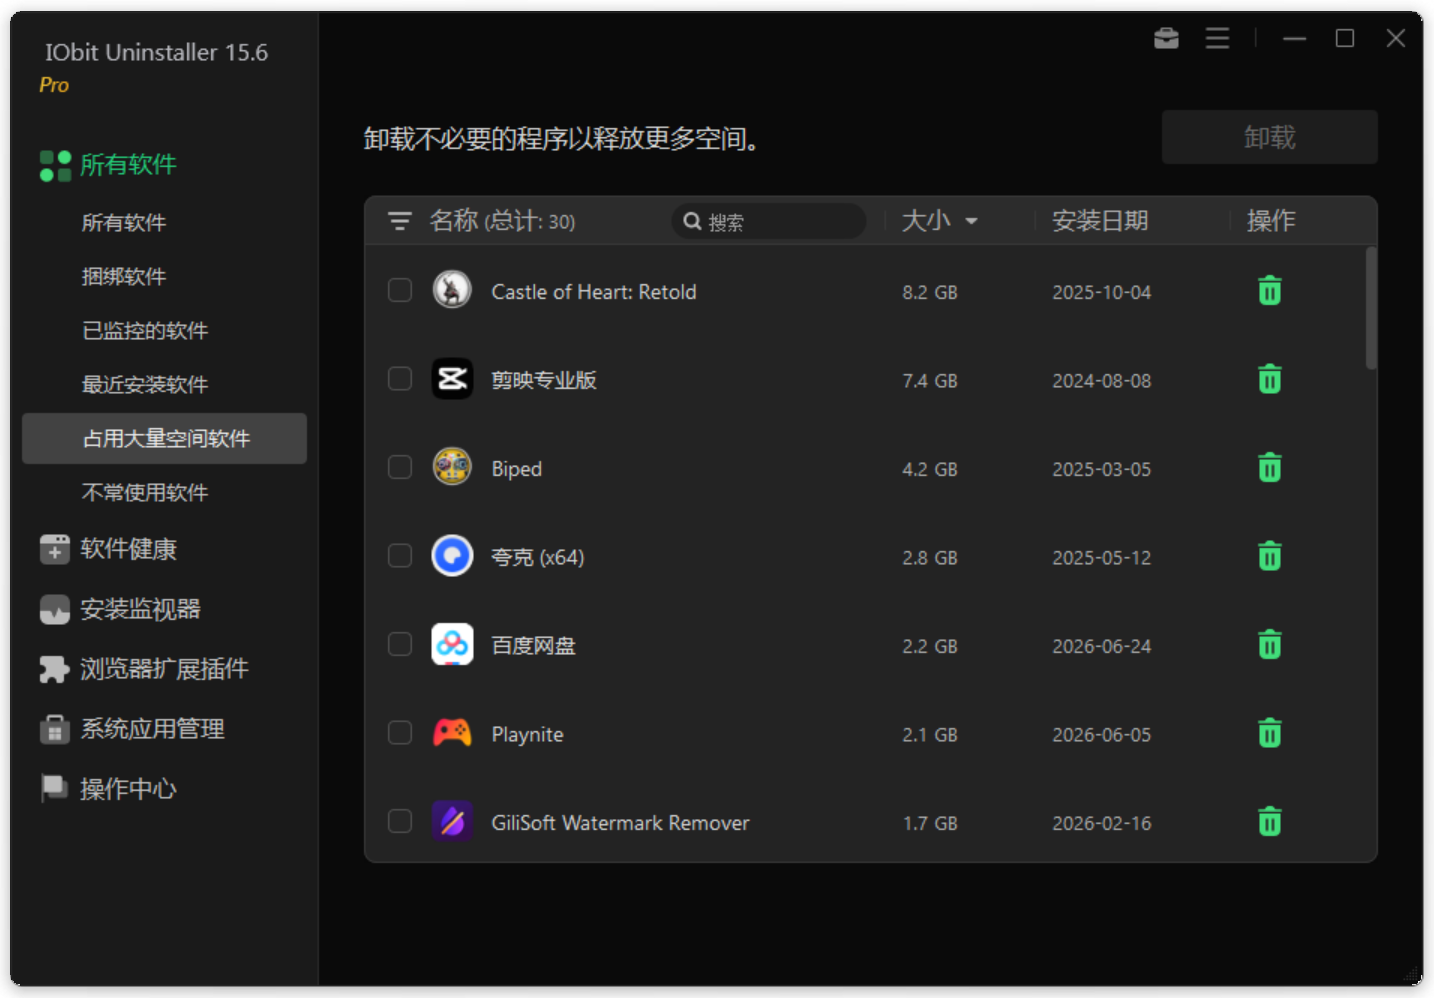Show 最近安装软件
The width and height of the screenshot is (1434, 998).
click(x=145, y=385)
